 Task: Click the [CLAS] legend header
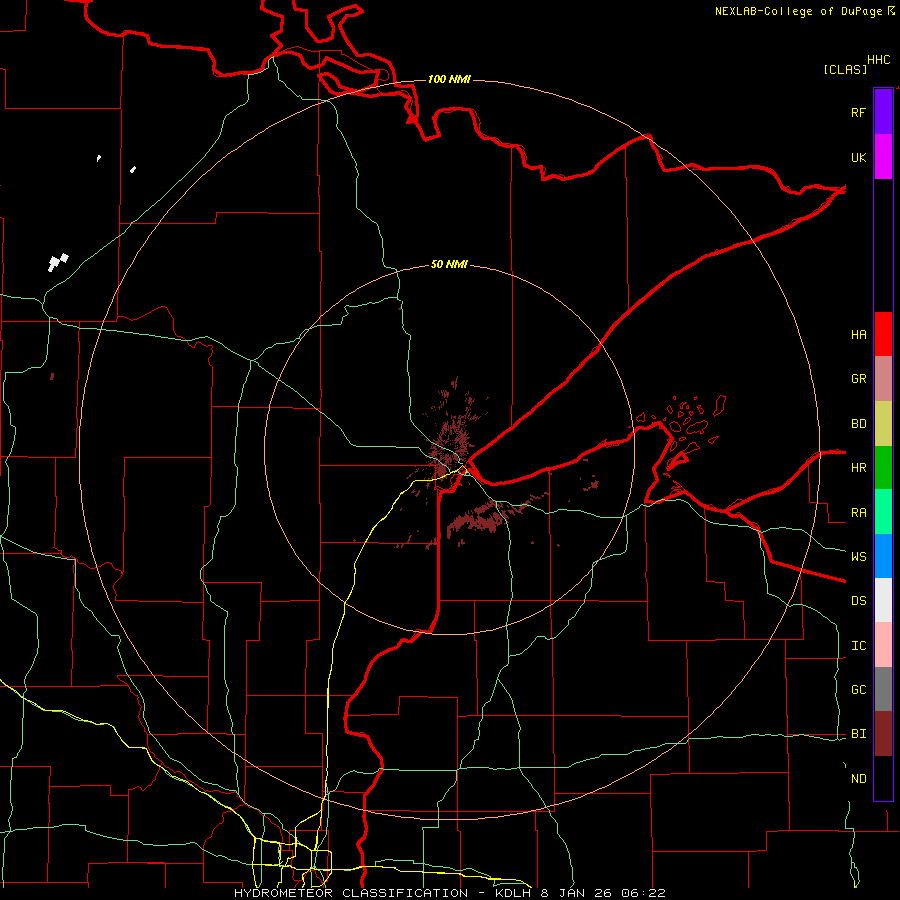tap(845, 70)
